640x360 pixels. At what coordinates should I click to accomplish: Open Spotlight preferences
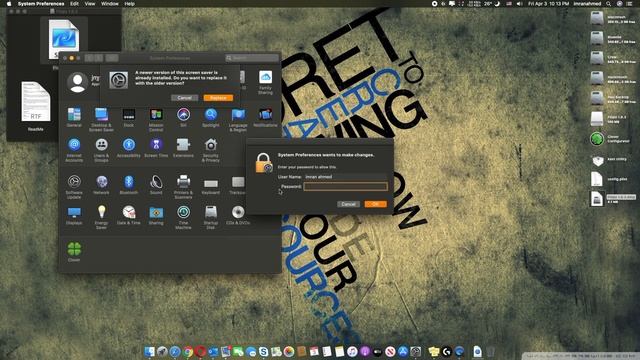coord(211,118)
